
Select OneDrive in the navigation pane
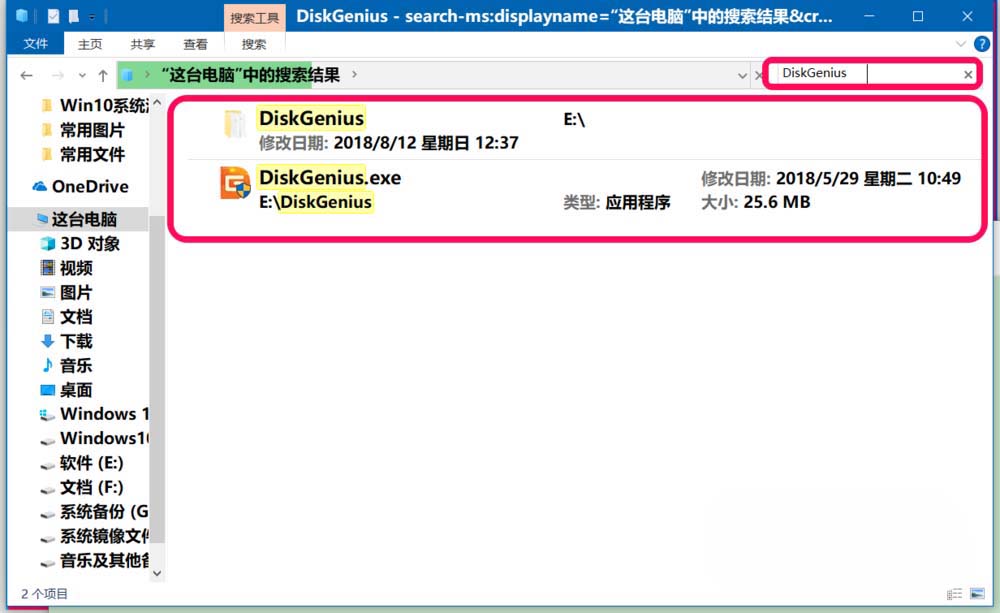tap(89, 186)
